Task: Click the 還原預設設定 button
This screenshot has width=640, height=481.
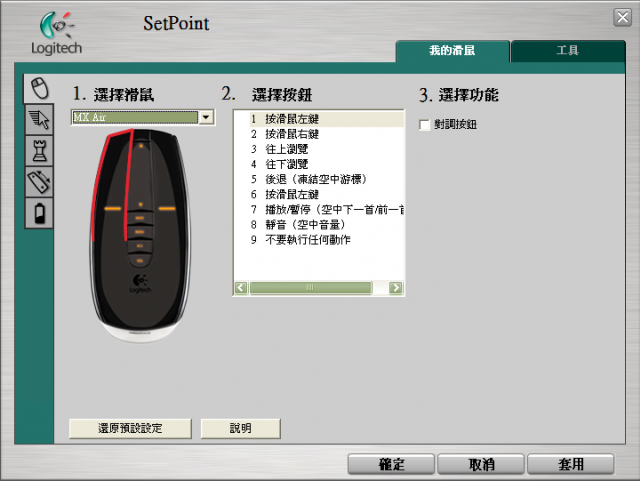Action: tap(130, 428)
